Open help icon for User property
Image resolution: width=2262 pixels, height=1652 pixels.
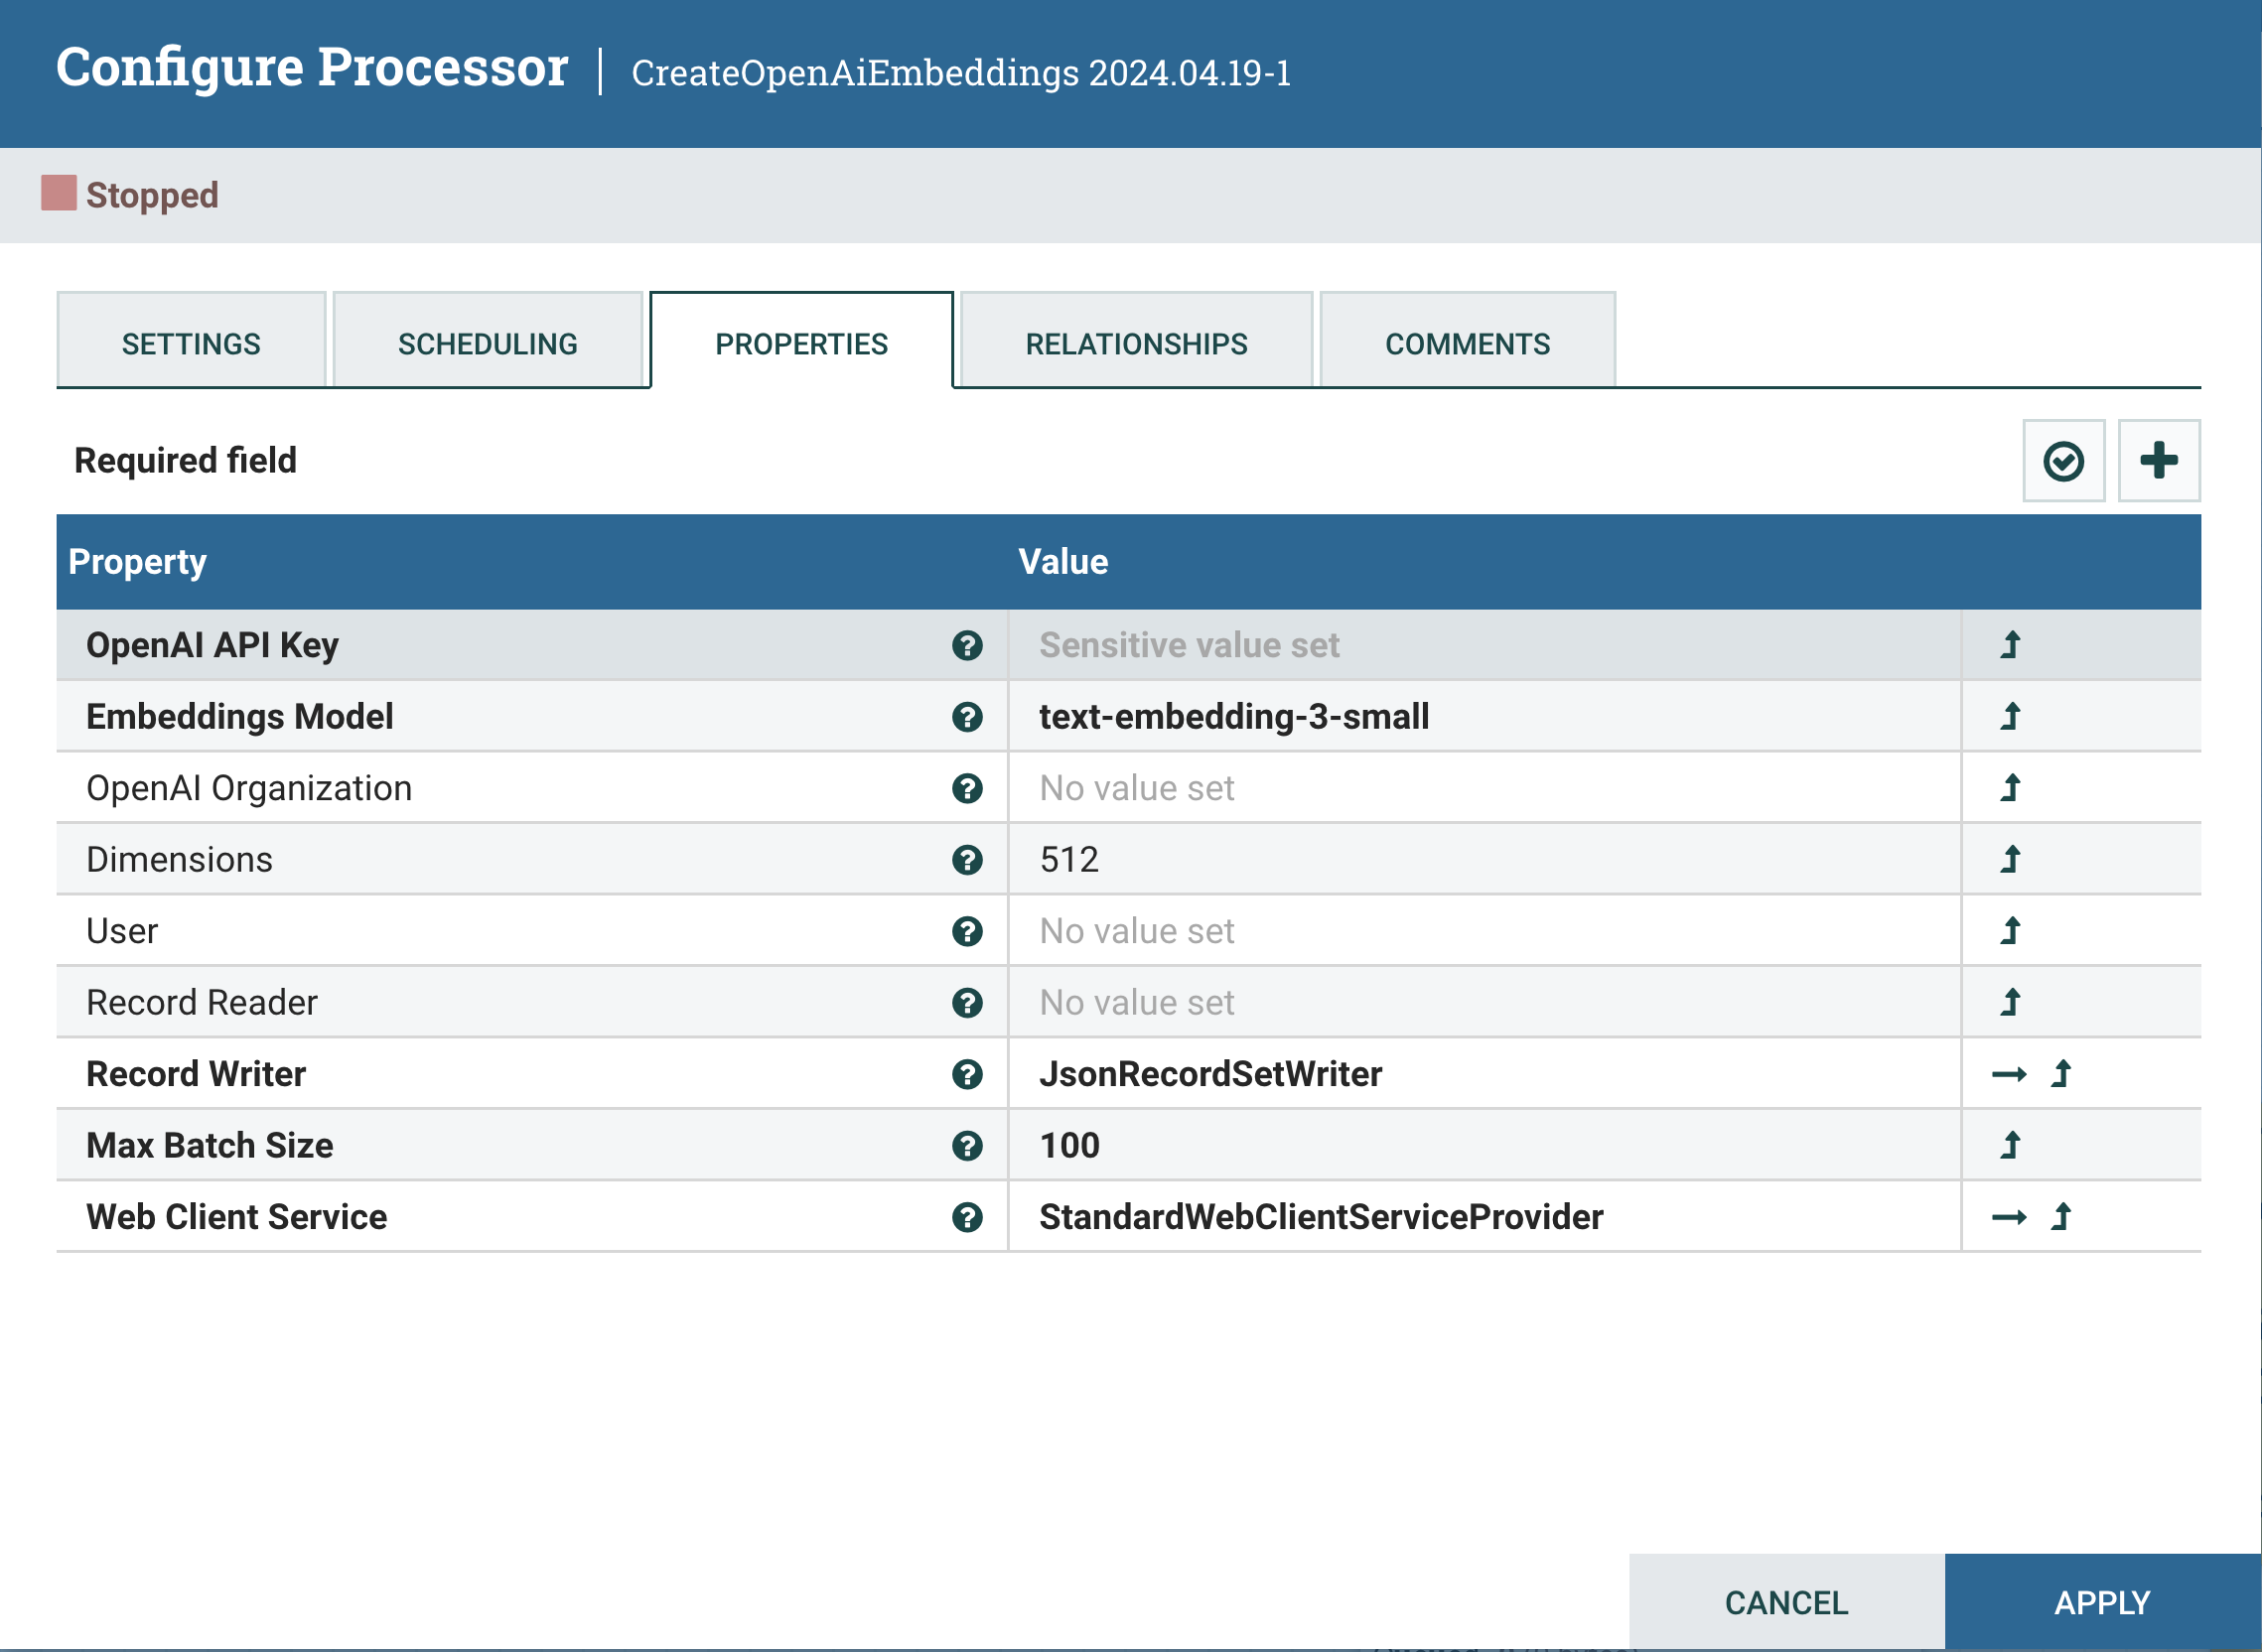966,932
